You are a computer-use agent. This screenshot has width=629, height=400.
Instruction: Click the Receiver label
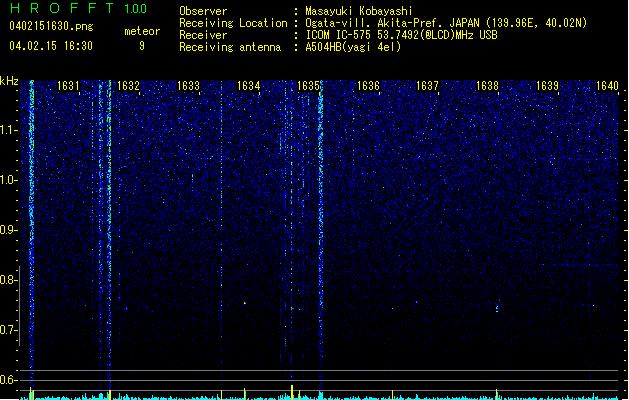203,35
